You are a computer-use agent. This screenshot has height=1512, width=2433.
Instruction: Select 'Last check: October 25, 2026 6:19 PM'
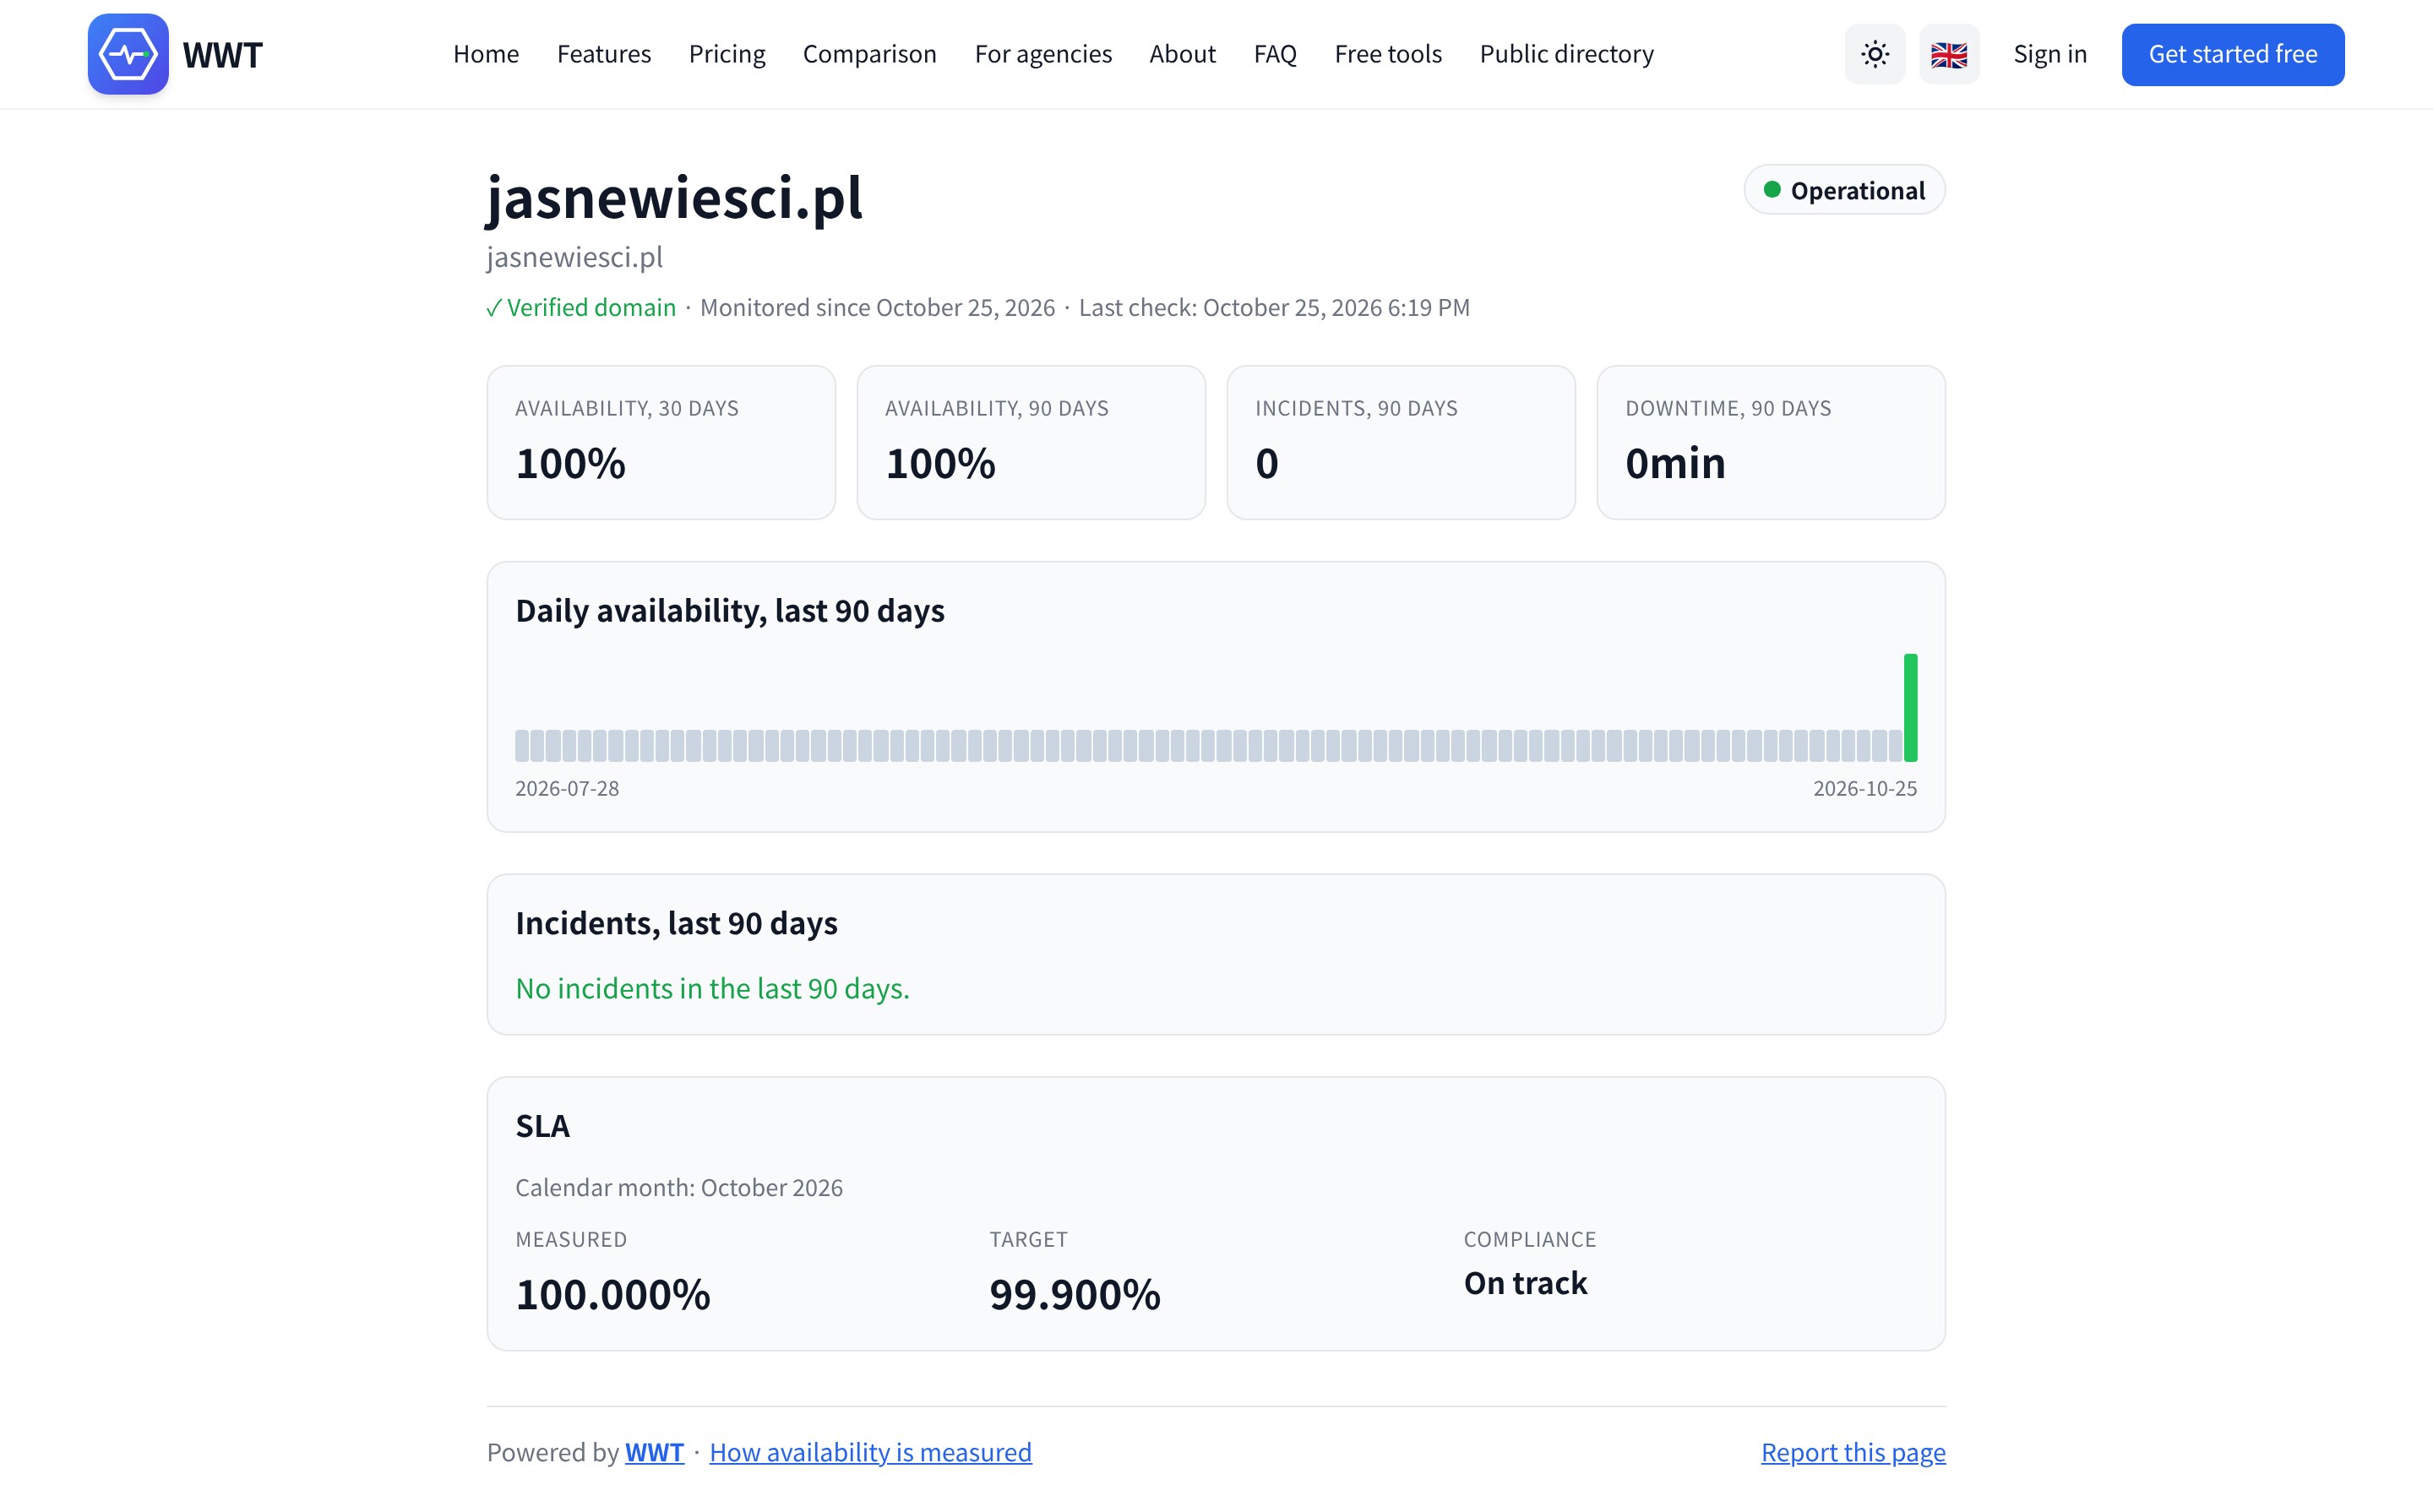[1274, 308]
